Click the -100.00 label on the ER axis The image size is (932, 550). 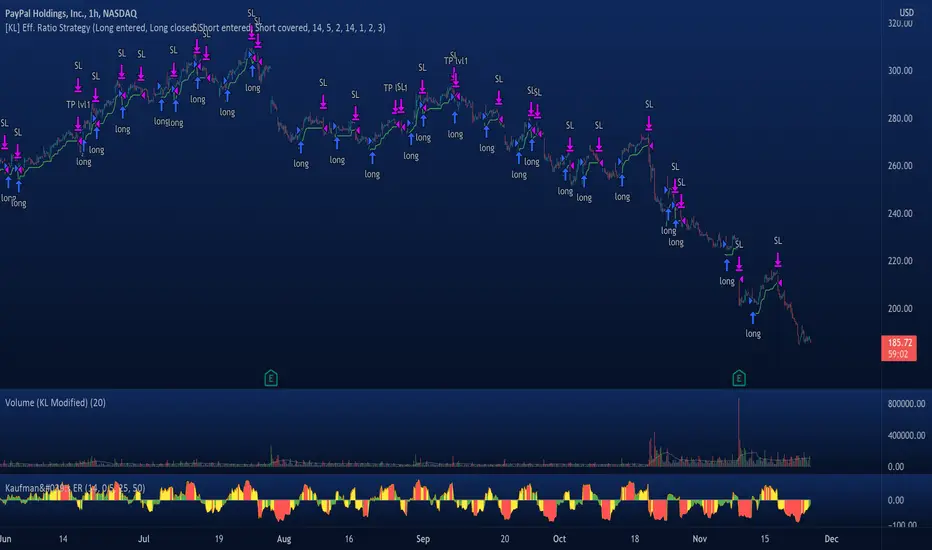coord(902,525)
